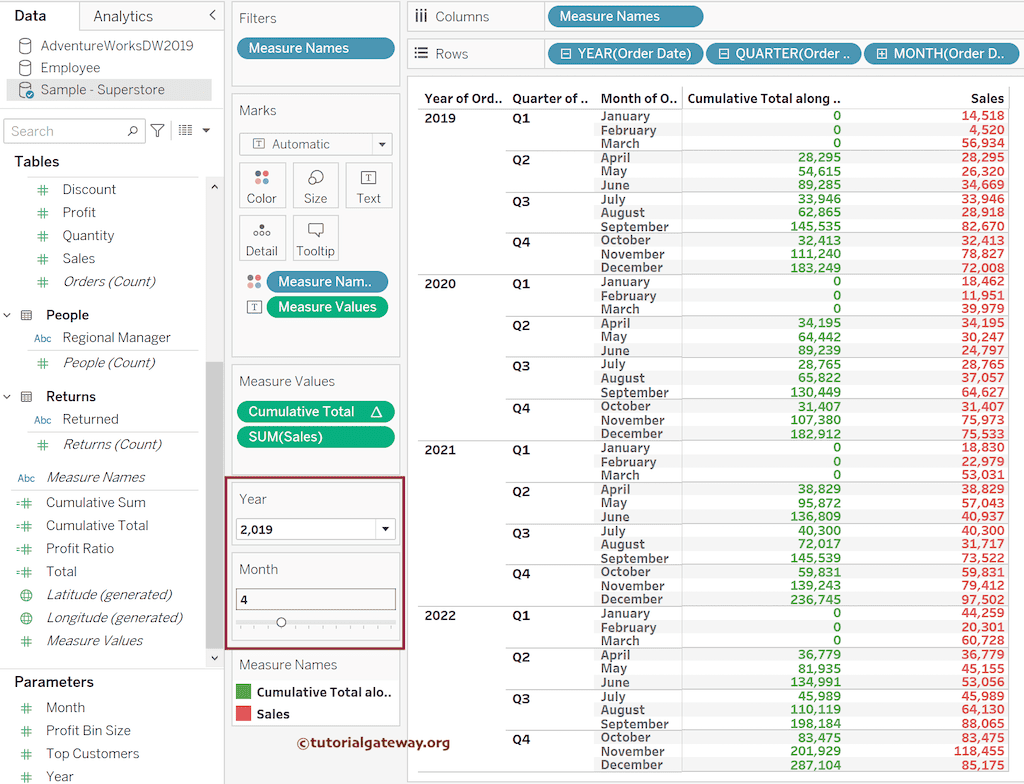Click the Sample - Superstore data source icon
The width and height of the screenshot is (1024, 784).
[23, 89]
